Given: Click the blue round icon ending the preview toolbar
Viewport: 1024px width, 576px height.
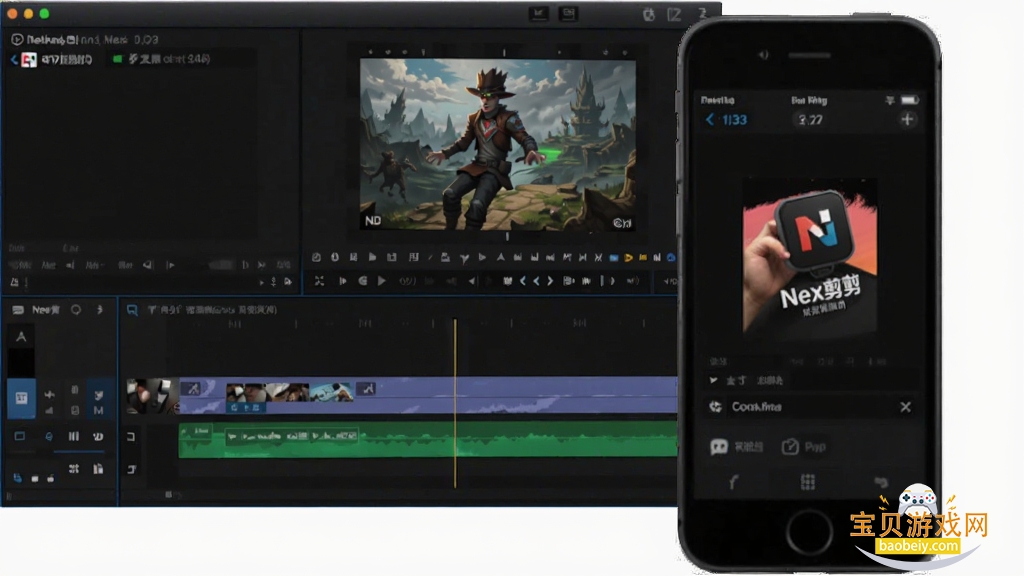Looking at the screenshot, I should (671, 258).
